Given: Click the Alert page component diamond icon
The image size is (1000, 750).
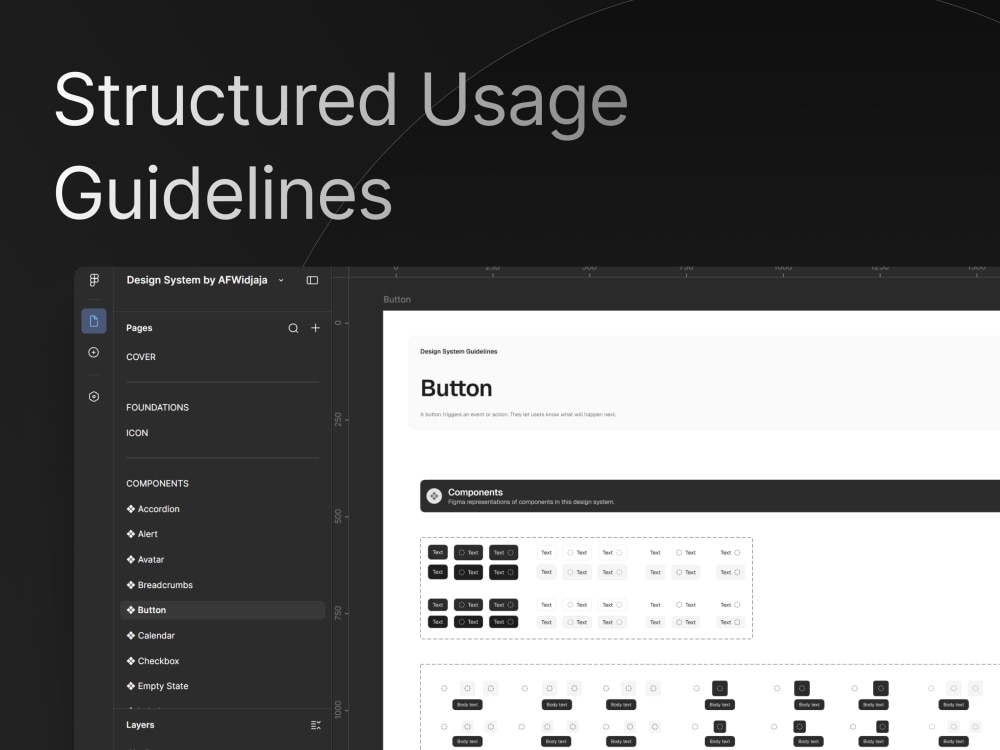Looking at the screenshot, I should [x=131, y=534].
